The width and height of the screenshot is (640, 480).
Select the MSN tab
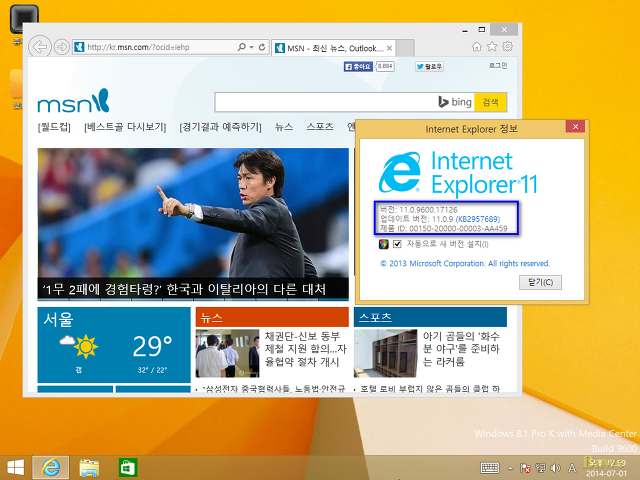333,48
